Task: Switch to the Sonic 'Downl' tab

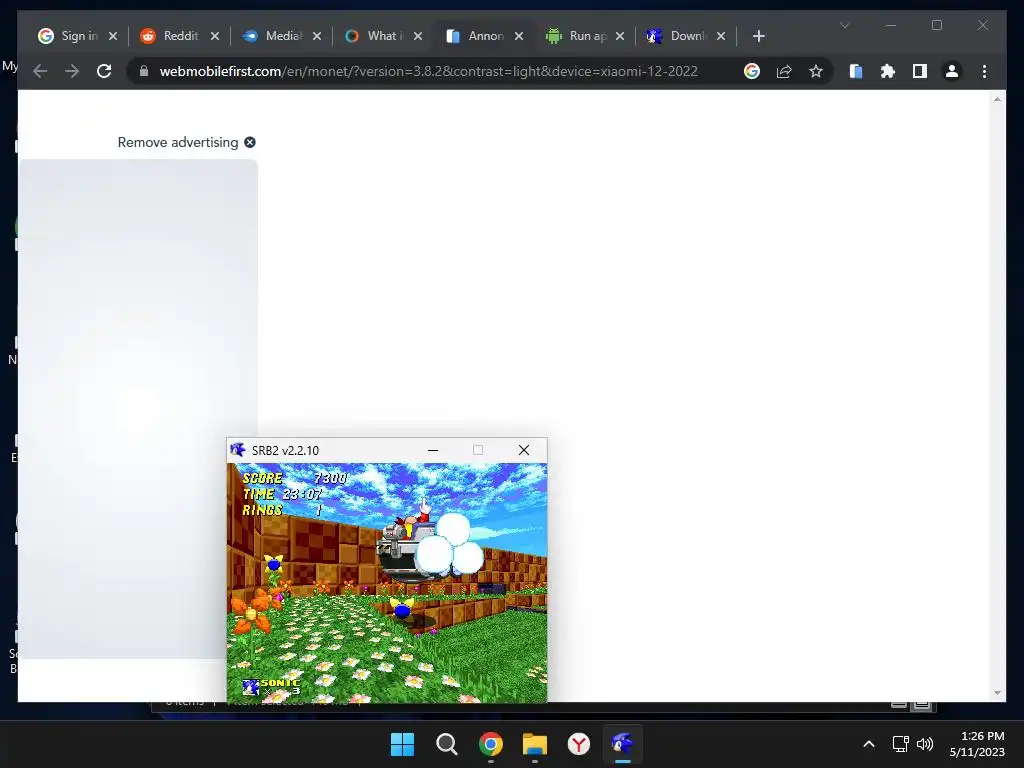Action: point(679,36)
